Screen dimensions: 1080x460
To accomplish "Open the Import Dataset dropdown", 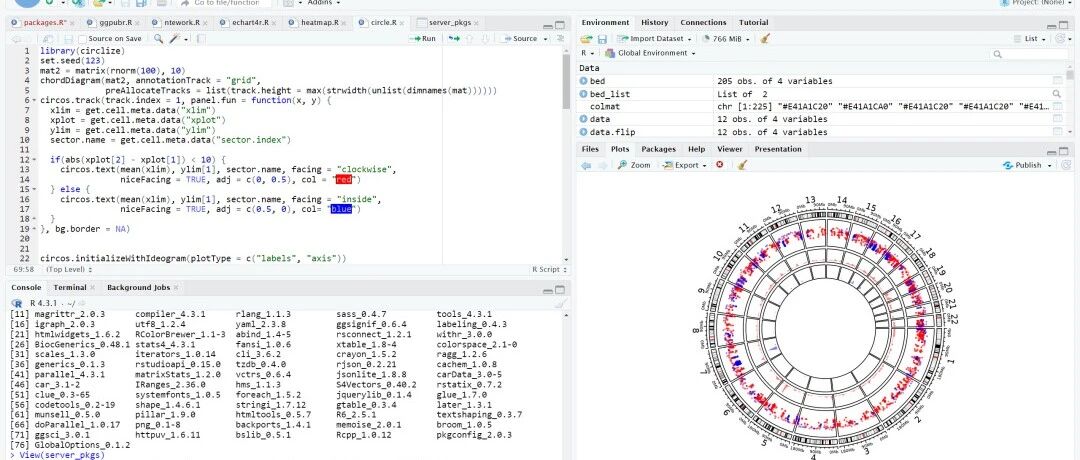I will [x=655, y=39].
